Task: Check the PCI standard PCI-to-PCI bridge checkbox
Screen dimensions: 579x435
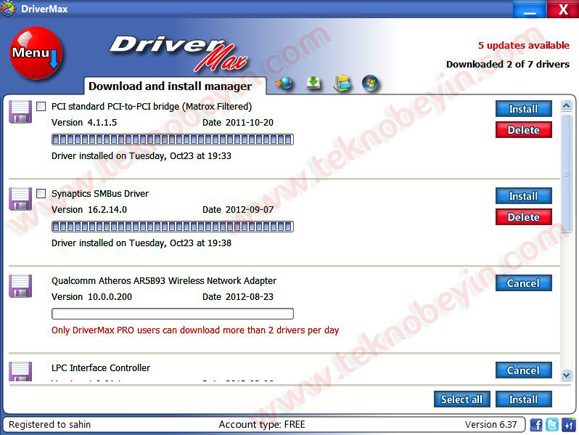Action: point(41,106)
